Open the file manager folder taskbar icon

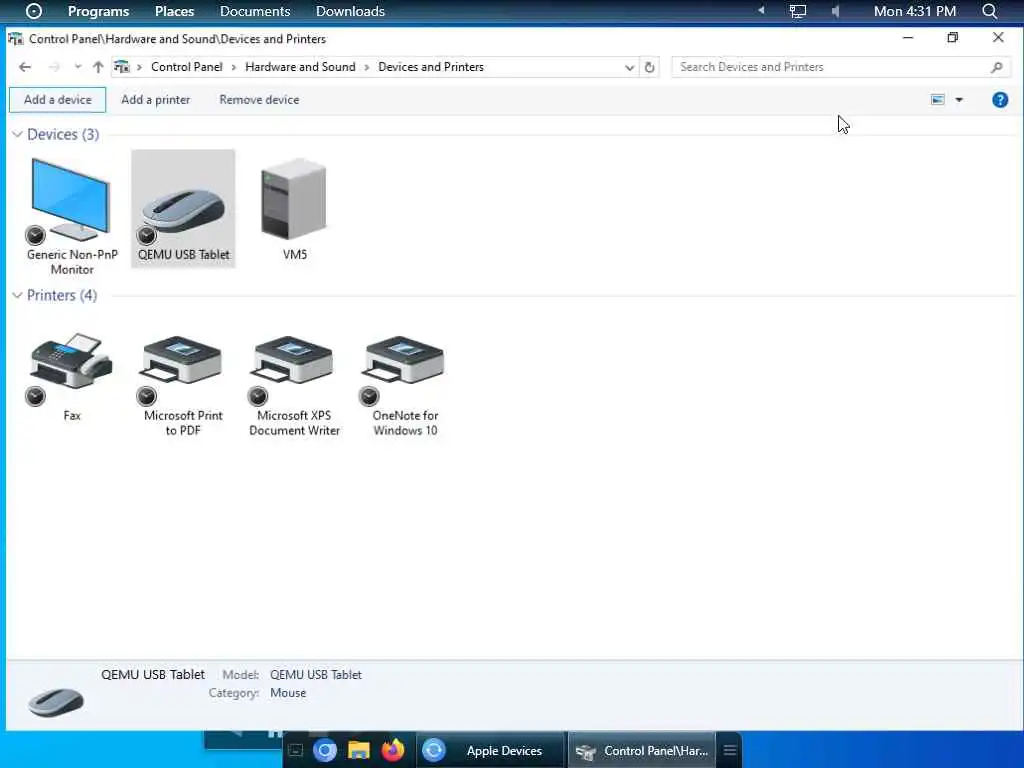point(359,750)
